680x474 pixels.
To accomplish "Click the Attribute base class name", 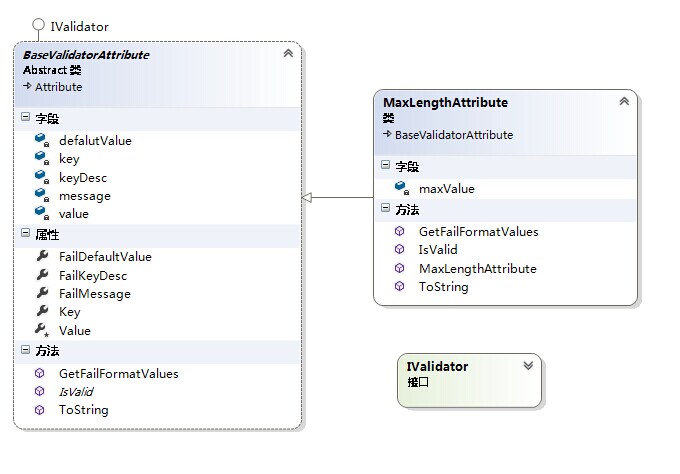I will 59,87.
